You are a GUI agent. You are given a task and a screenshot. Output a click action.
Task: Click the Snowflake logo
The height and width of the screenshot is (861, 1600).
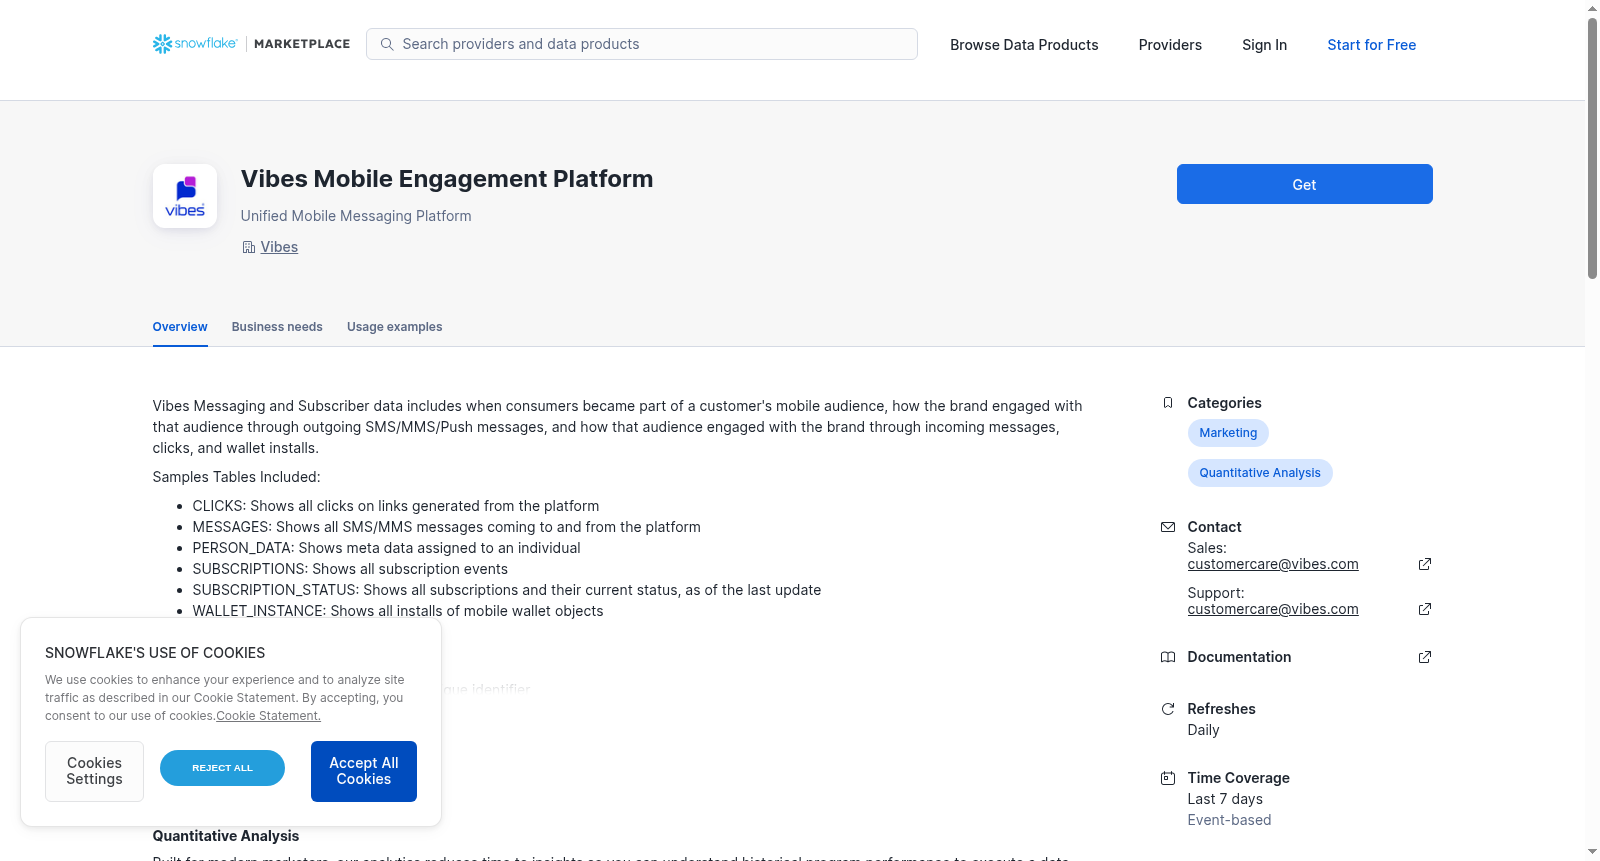tap(195, 44)
